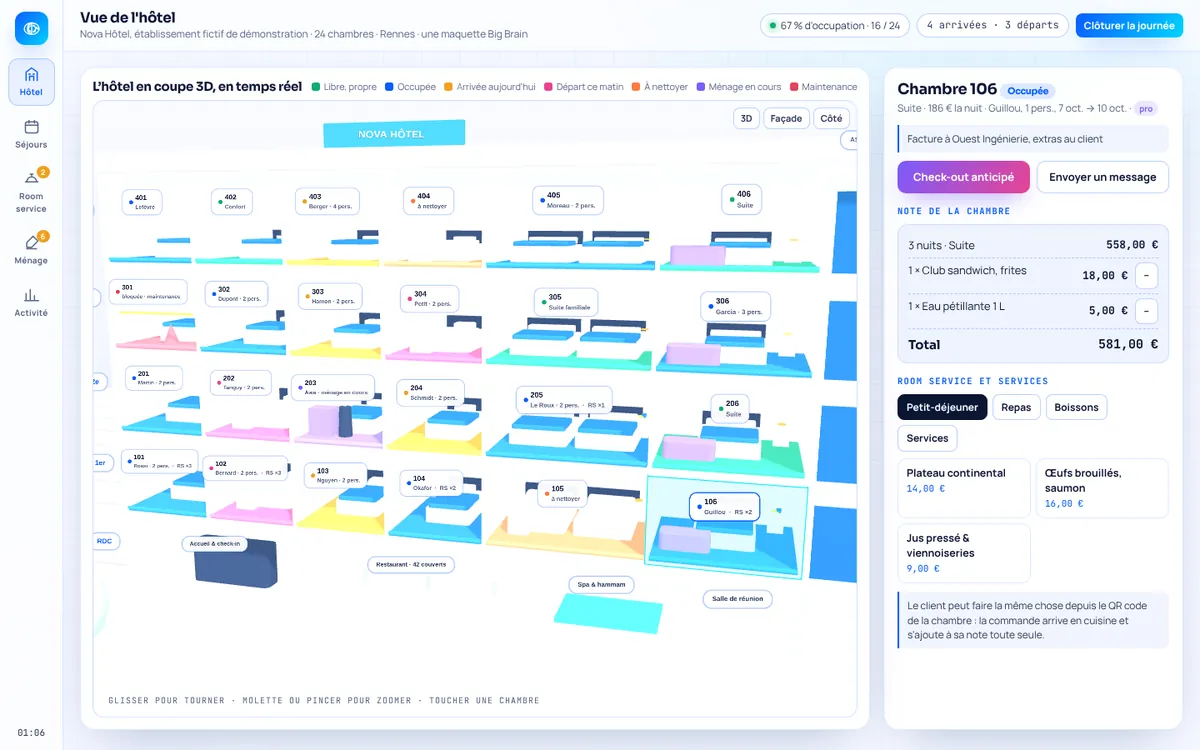Add Plateau continental to the bill
Viewport: 1200px width, 750px height.
click(963, 488)
